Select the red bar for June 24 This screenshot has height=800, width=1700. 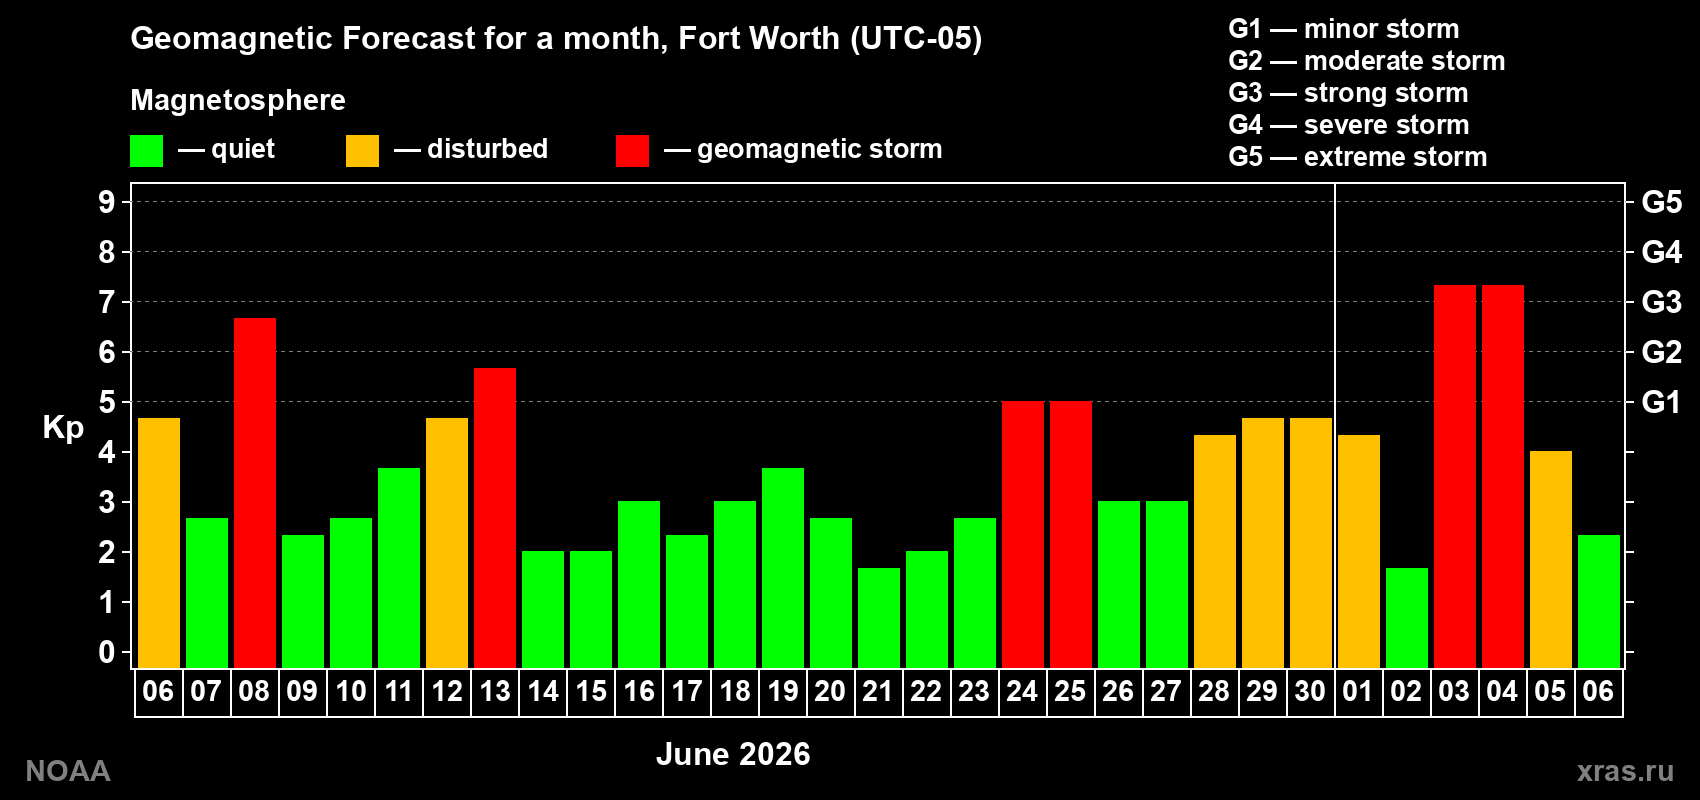[1023, 534]
